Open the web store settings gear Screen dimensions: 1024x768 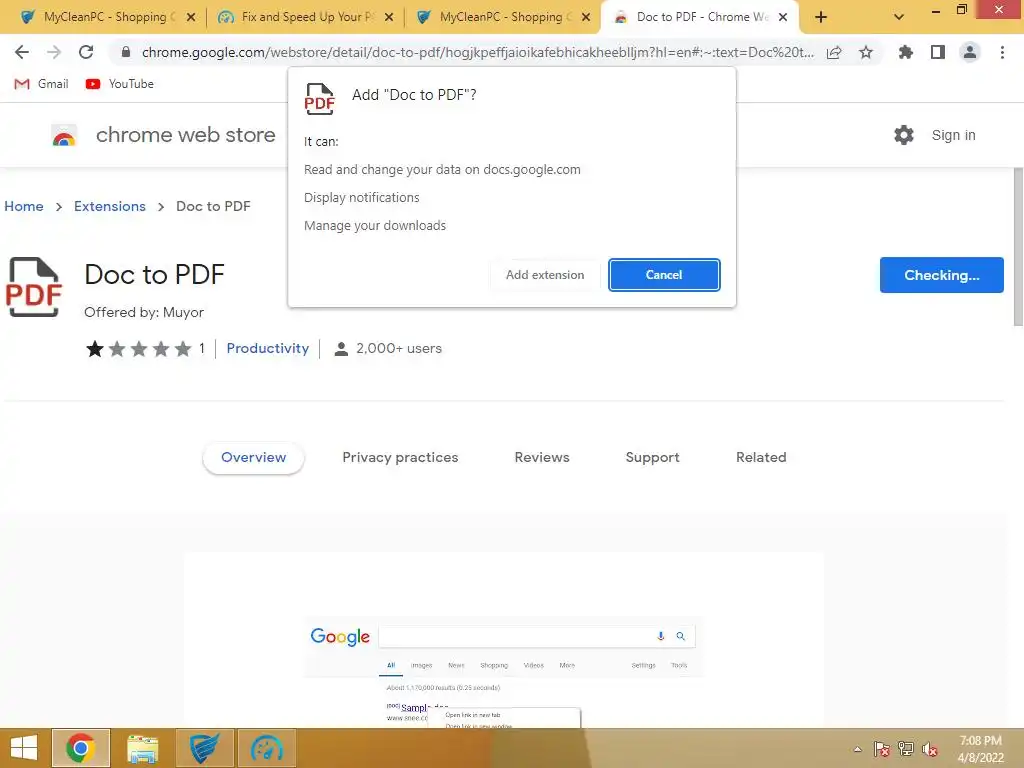click(x=904, y=135)
